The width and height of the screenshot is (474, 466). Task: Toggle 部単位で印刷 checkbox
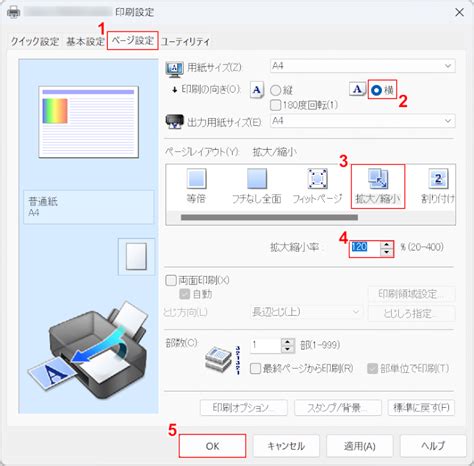coord(372,368)
